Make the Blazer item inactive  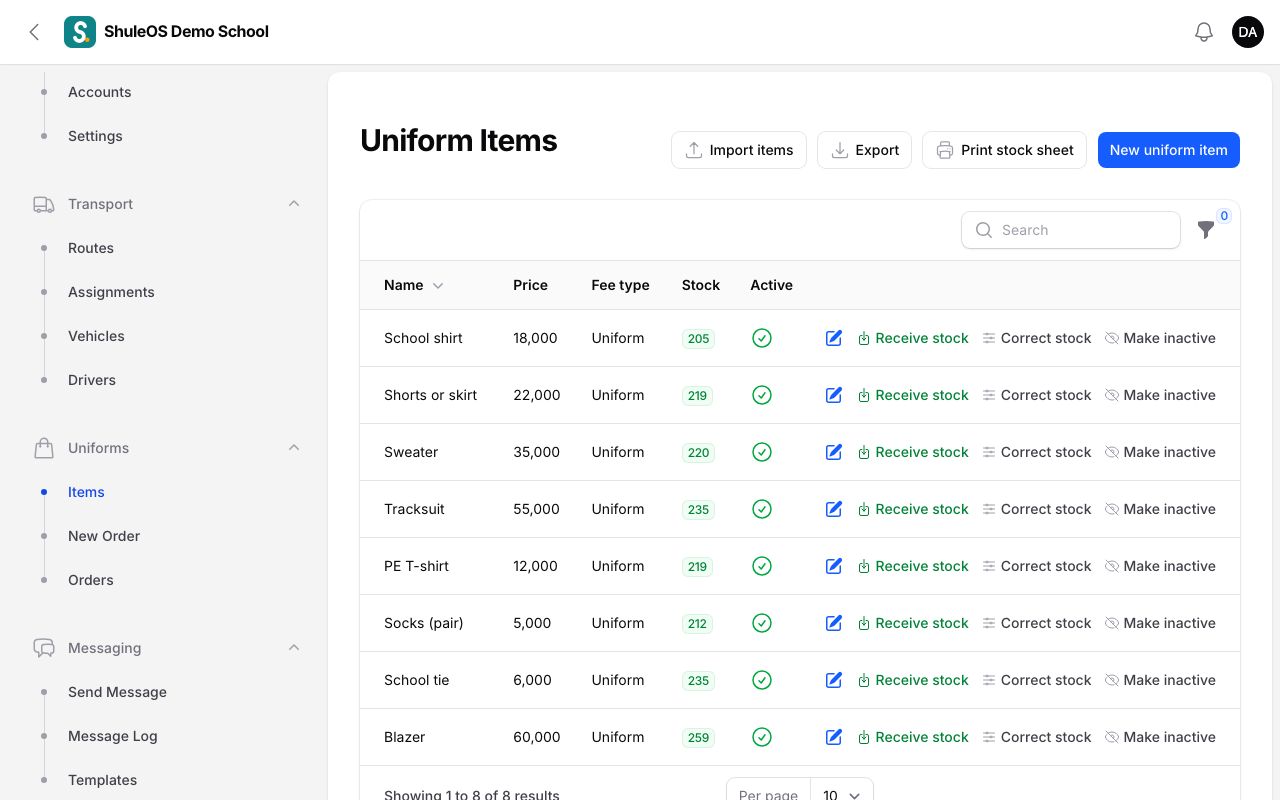pos(1160,737)
